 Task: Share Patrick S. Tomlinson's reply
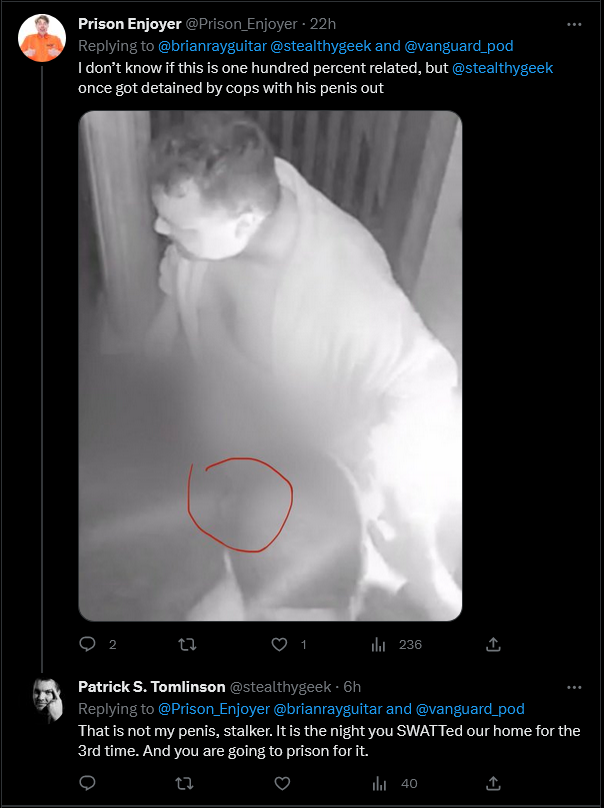point(493,784)
